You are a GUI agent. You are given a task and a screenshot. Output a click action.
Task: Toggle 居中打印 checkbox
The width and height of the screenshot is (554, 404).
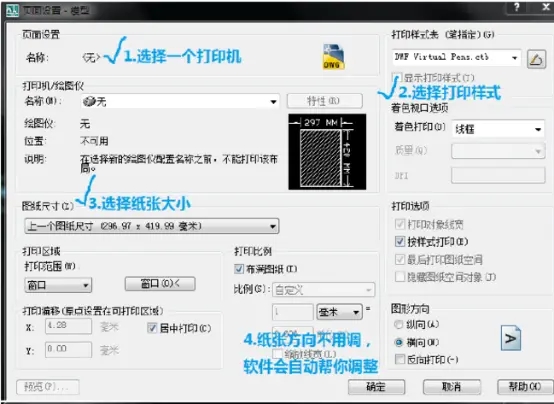(152, 328)
